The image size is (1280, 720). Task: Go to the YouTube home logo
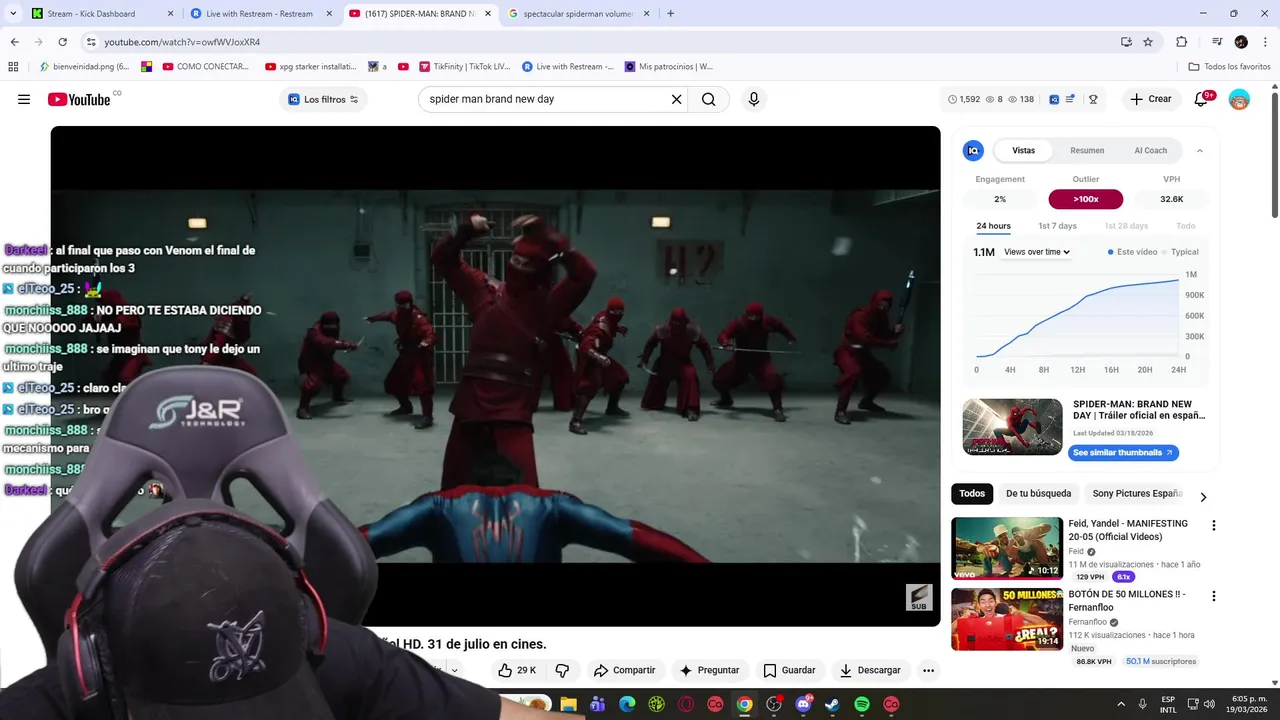point(79,99)
